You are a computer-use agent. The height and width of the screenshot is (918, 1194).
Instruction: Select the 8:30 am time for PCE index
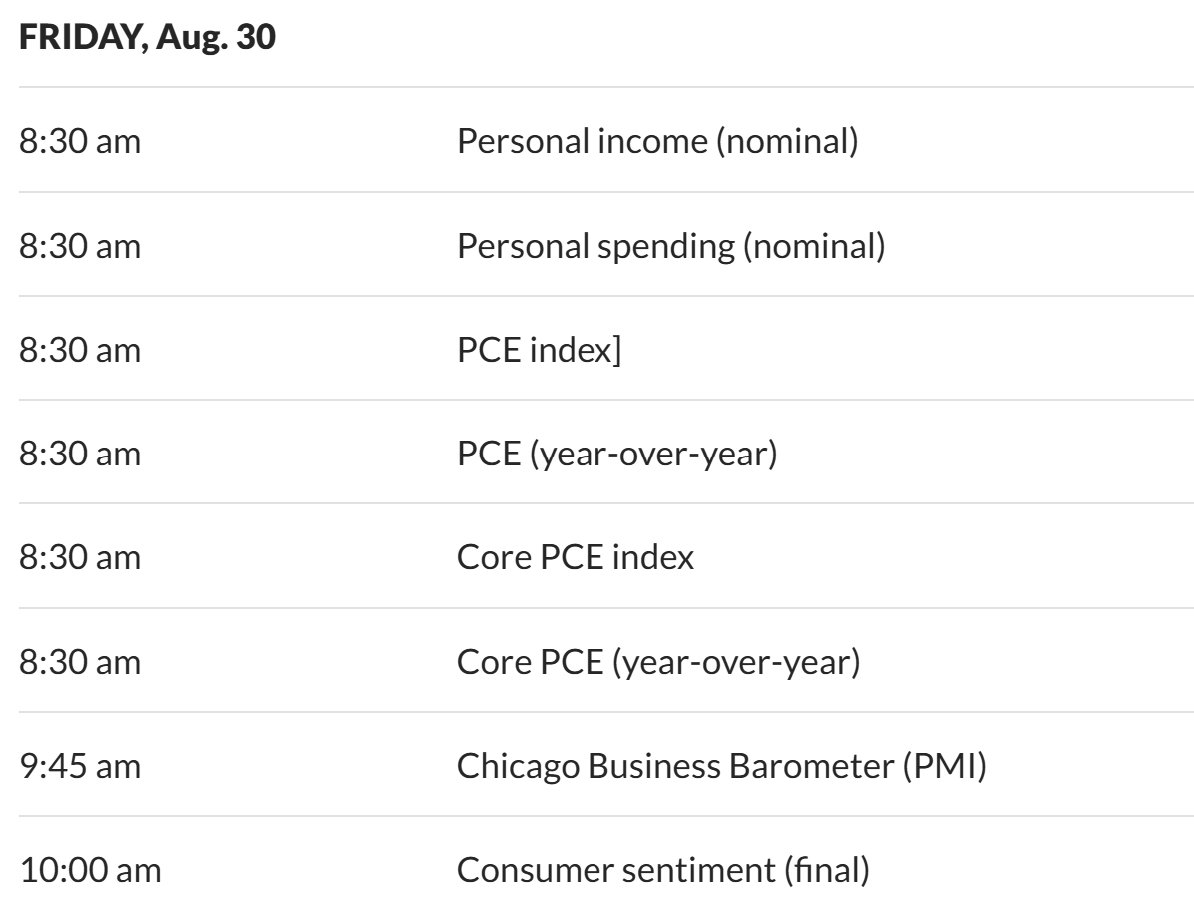pos(80,350)
